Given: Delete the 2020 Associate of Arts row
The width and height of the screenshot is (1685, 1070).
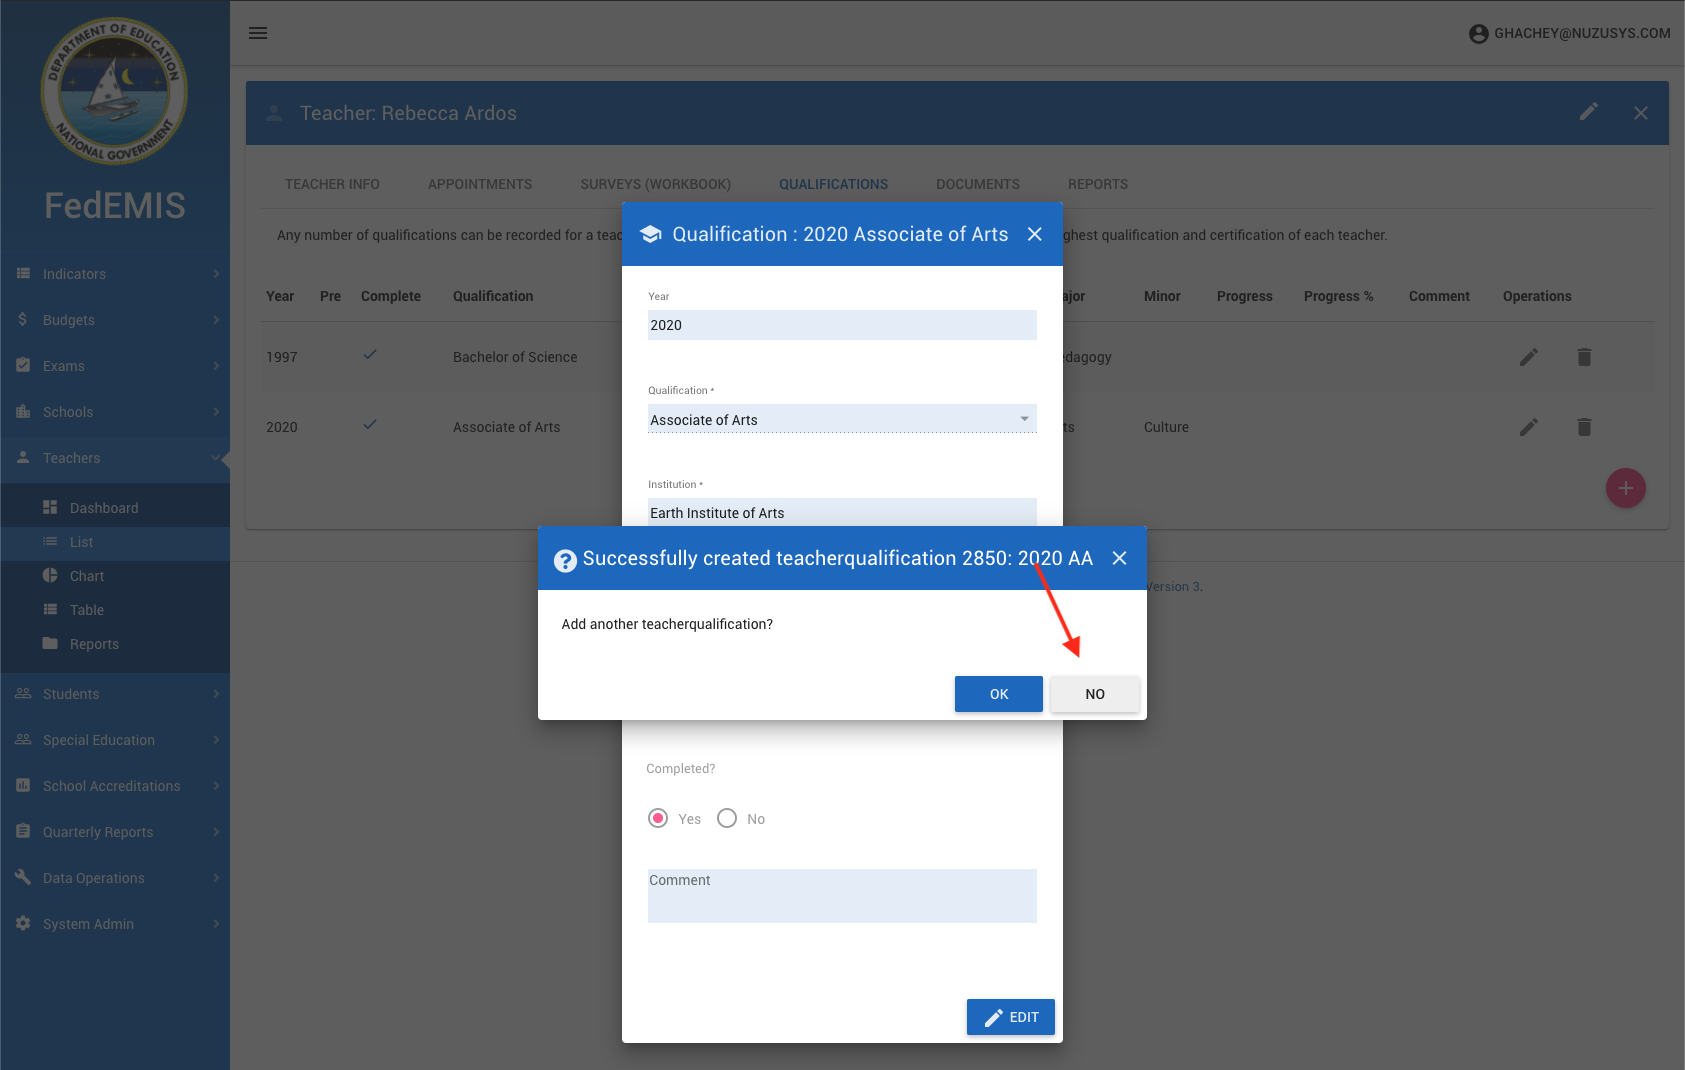Looking at the screenshot, I should (1584, 427).
